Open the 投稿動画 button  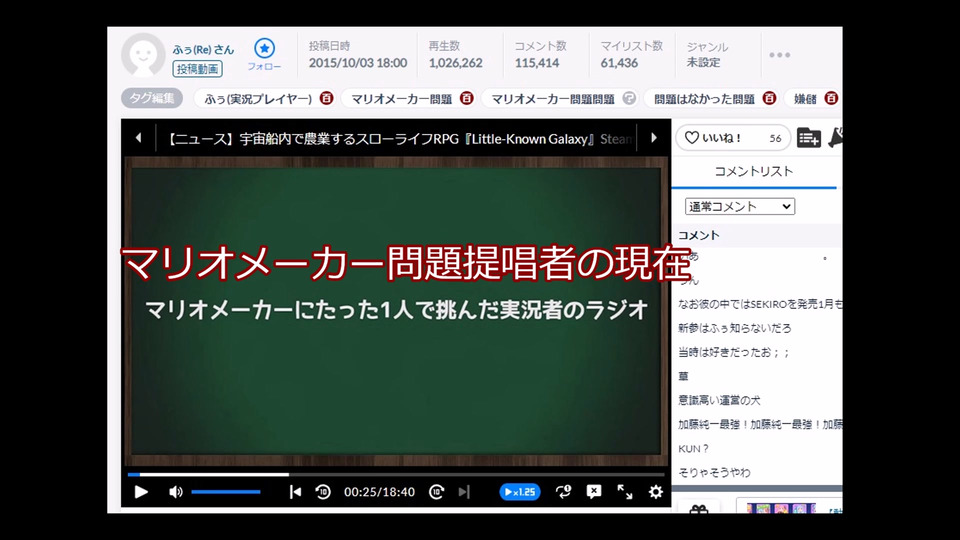[197, 69]
